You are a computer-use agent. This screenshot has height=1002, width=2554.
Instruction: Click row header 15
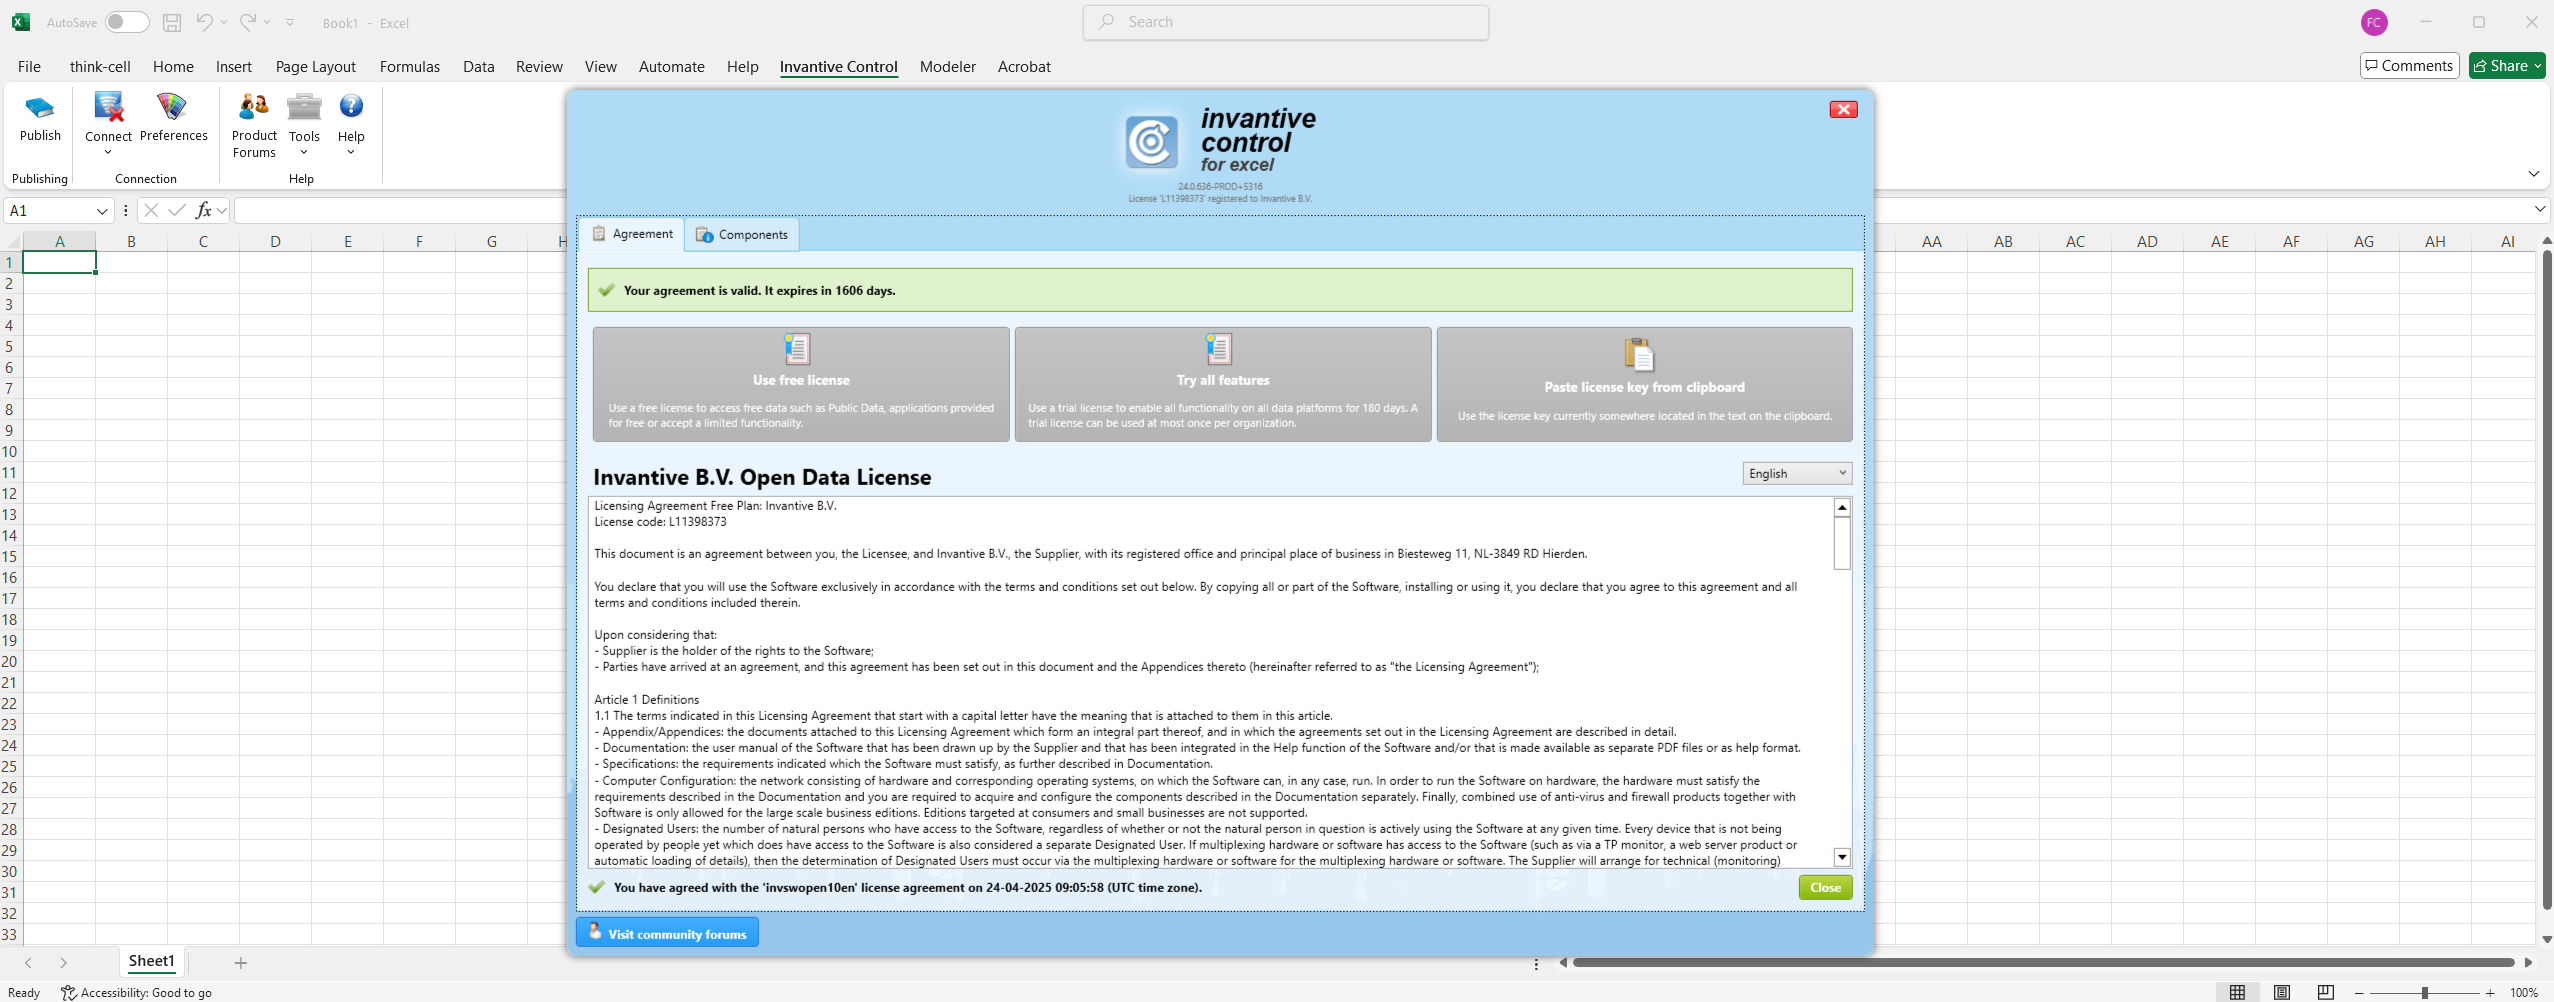10,556
